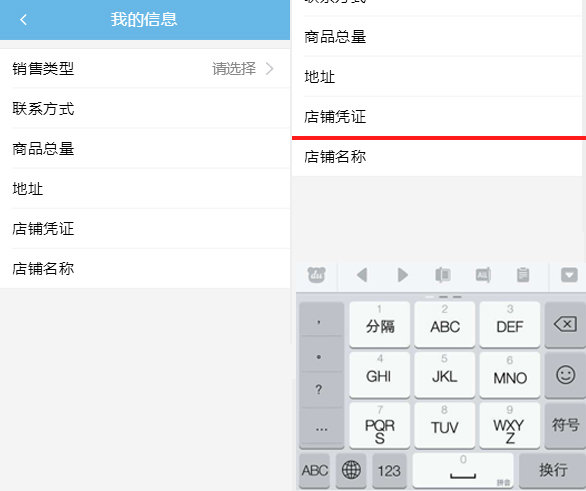Image resolution: width=586 pixels, height=491 pixels.
Task: Tap the PQRS key
Action: pos(380,425)
